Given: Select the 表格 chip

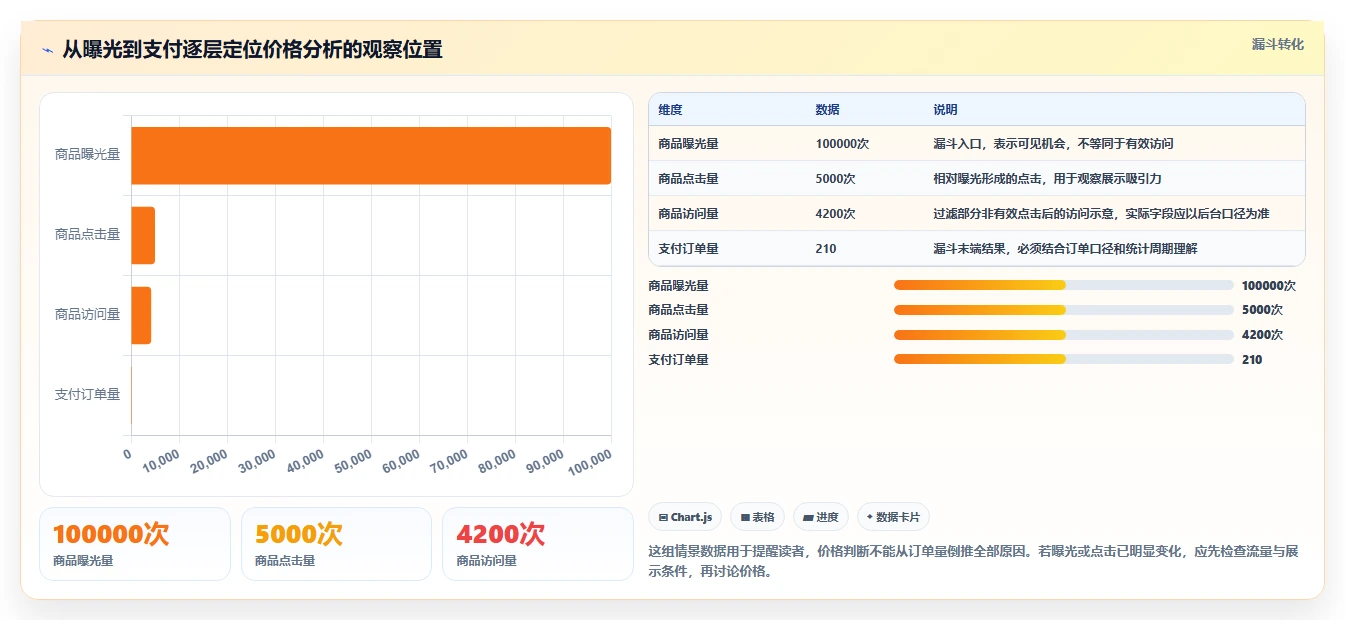Looking at the screenshot, I should click(x=758, y=517).
